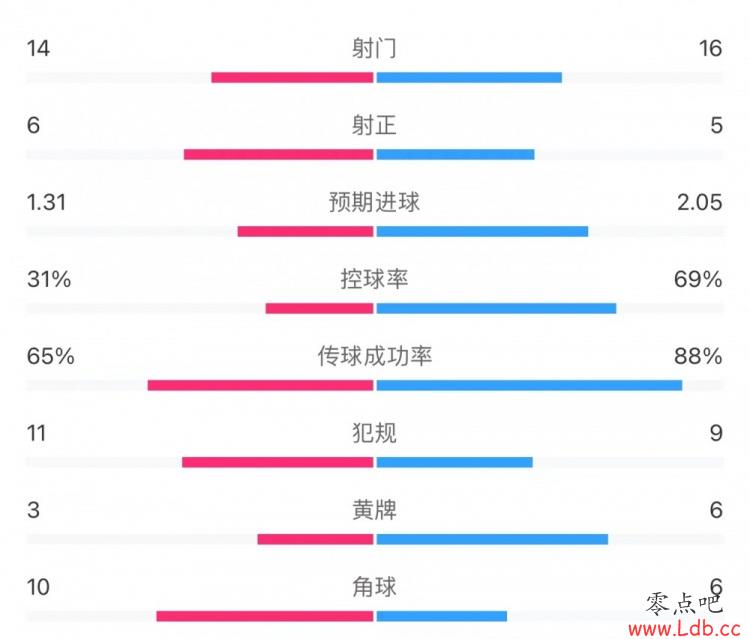This screenshot has height=639, width=750.
Task: Click the pink 65% pass accuracy bar
Action: 260,385
